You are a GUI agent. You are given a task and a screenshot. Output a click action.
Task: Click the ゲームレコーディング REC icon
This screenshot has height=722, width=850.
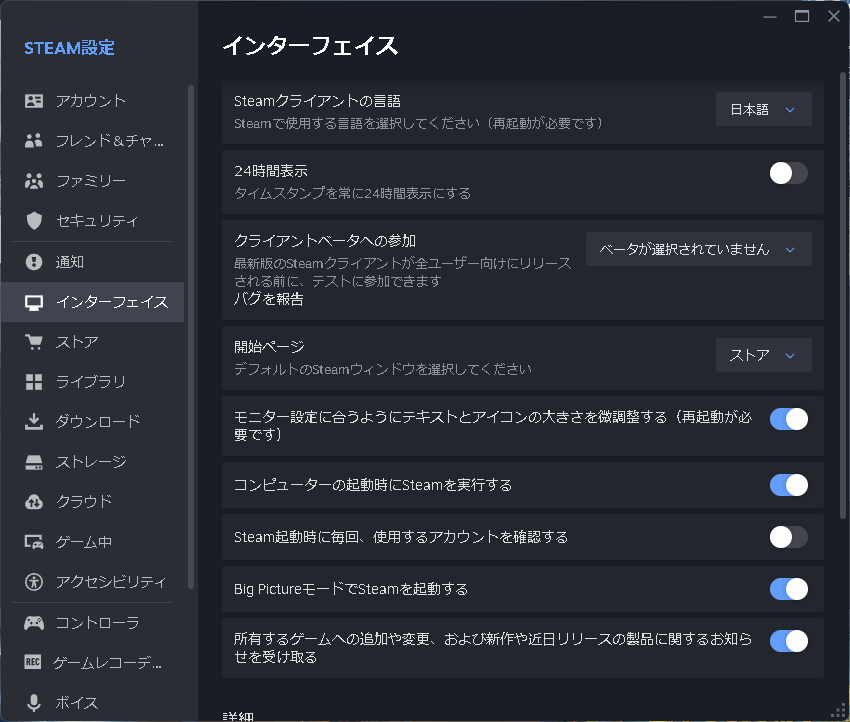33,662
